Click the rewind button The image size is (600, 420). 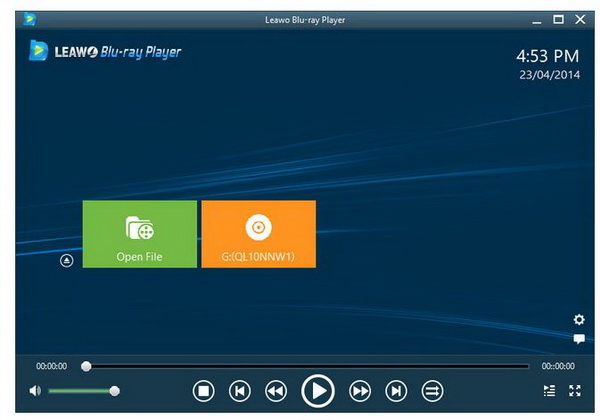click(276, 391)
